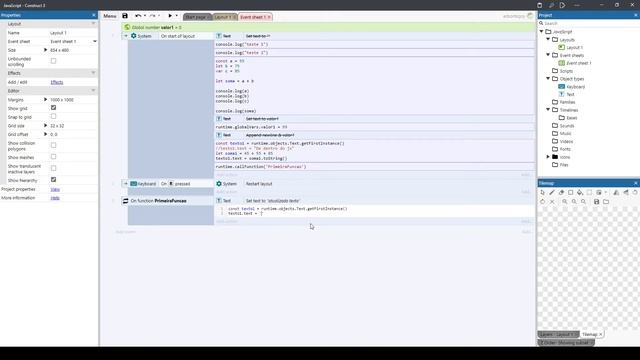
Task: Click the last magnifier icon in Tilemap bar
Action: (x=584, y=202)
